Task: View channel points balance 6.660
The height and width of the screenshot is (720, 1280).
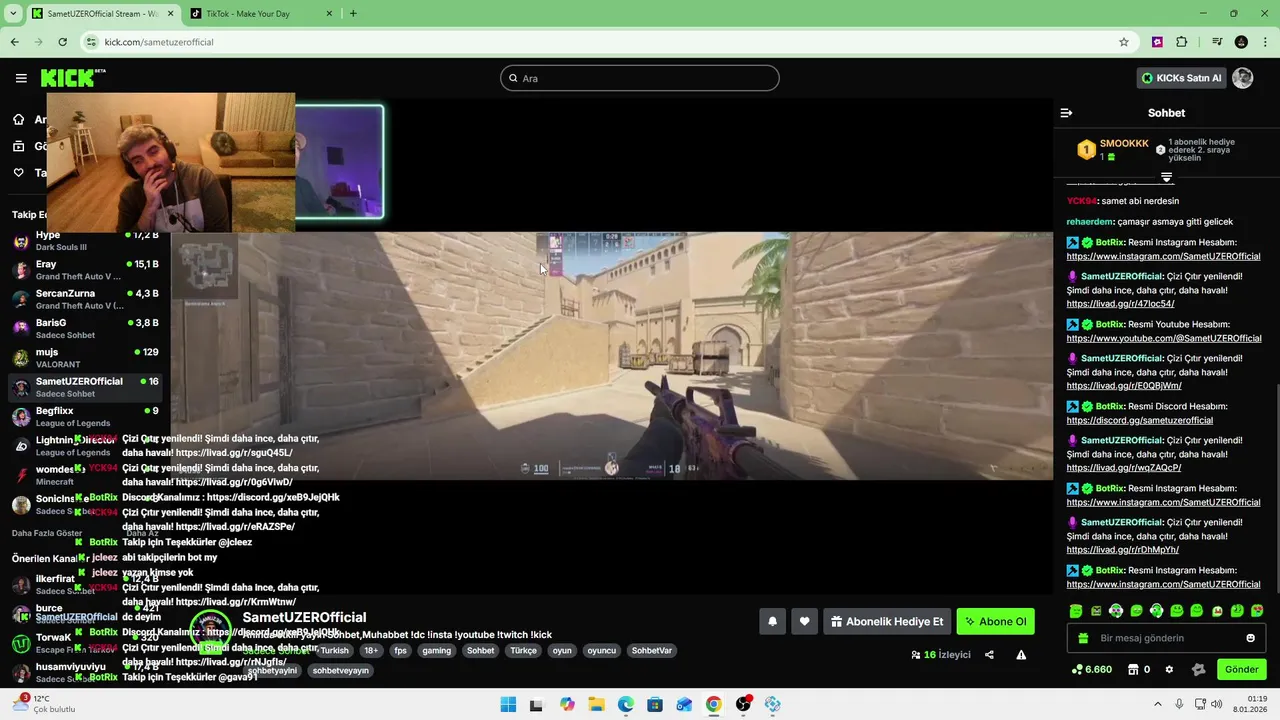Action: click(x=1091, y=669)
